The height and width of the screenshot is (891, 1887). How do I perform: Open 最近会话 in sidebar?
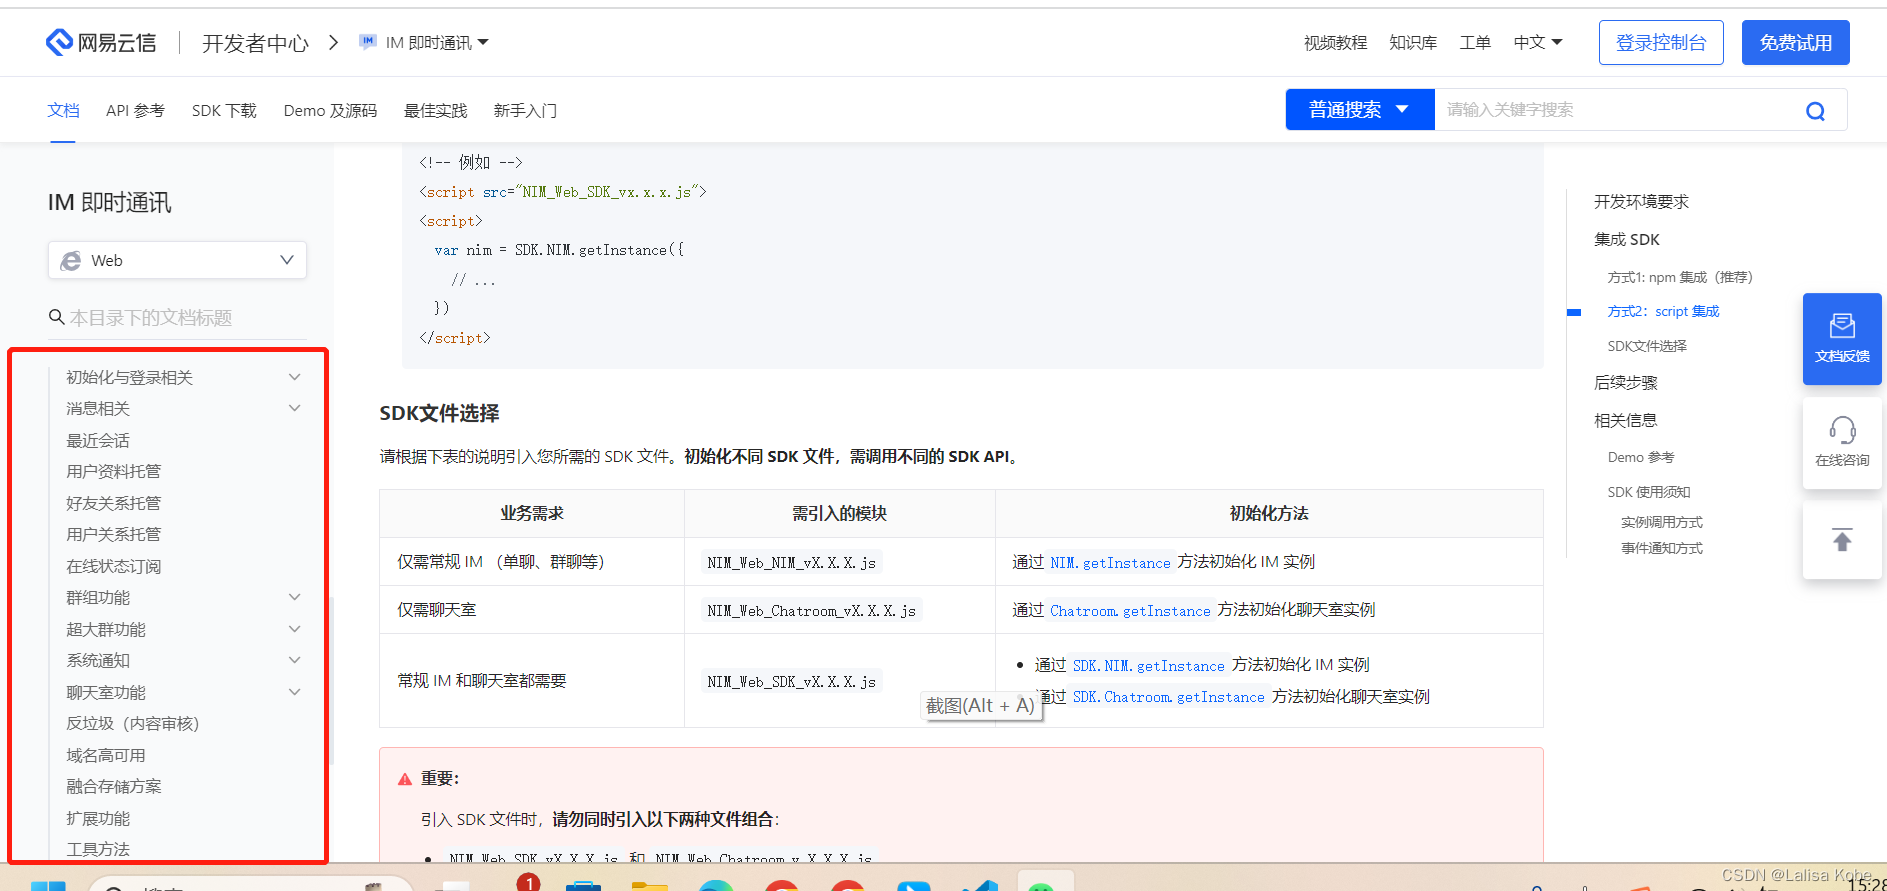point(98,440)
